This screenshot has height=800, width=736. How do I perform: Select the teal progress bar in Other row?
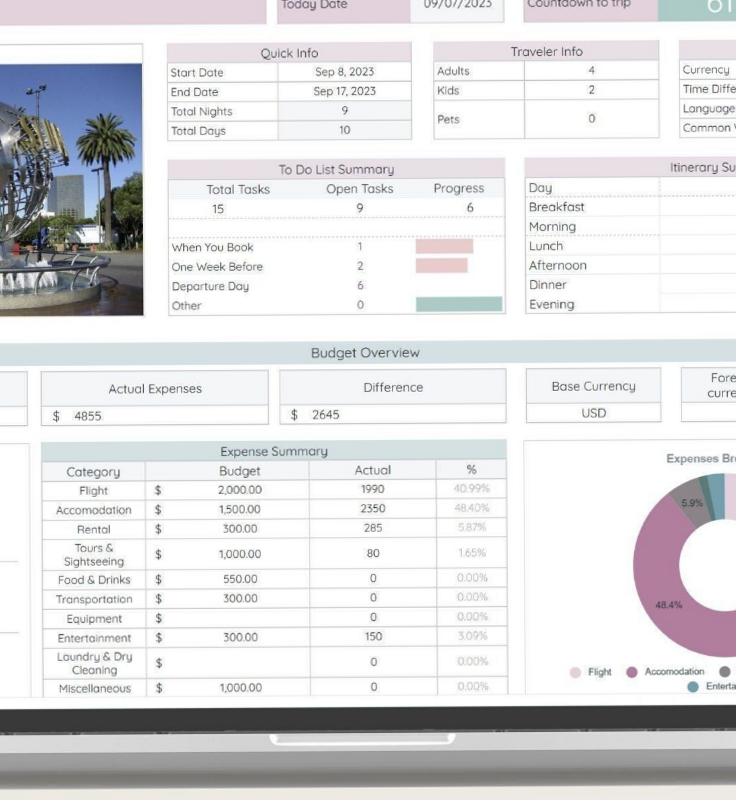[x=459, y=304]
